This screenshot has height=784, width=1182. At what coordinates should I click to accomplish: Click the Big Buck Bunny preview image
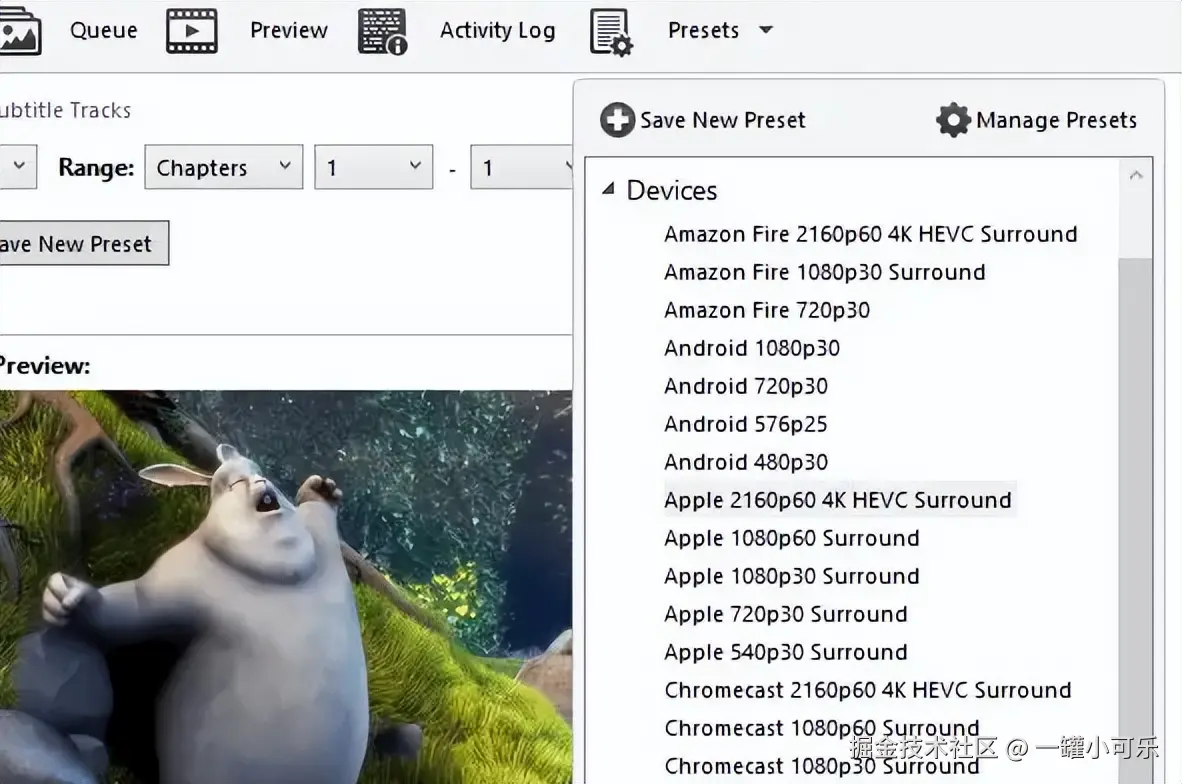(286, 586)
